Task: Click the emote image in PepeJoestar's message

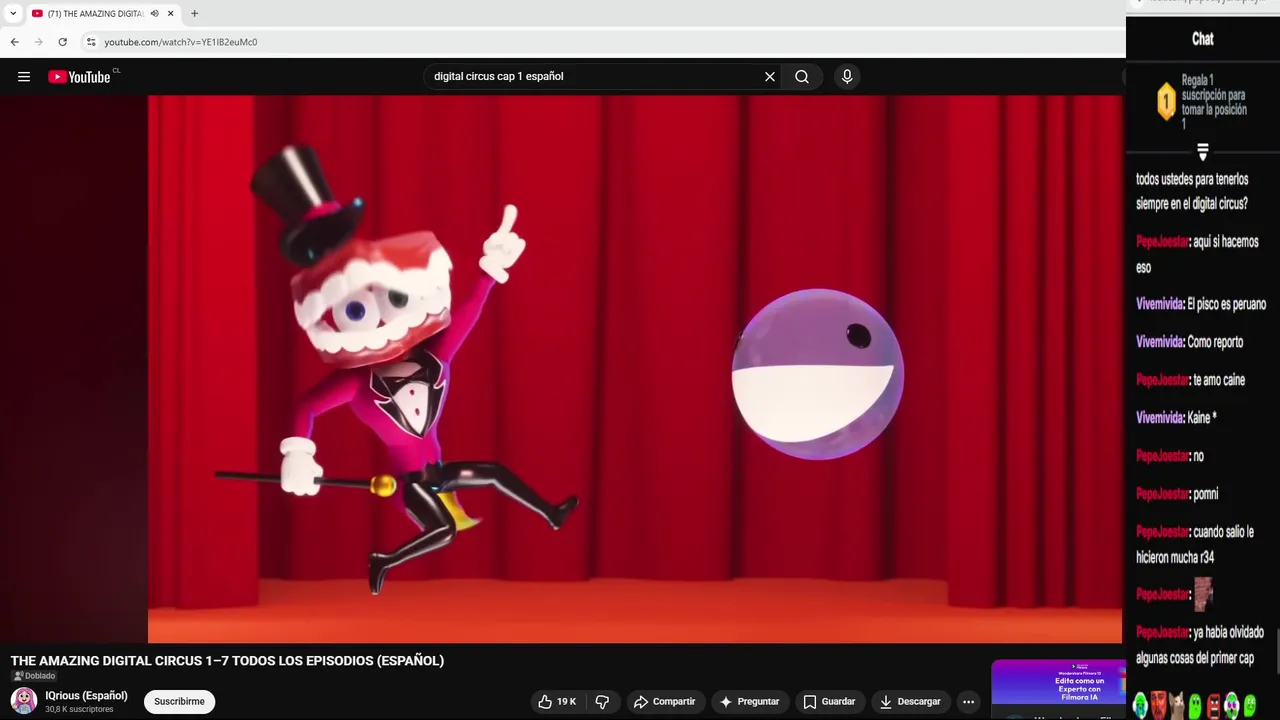Action: [1203, 594]
